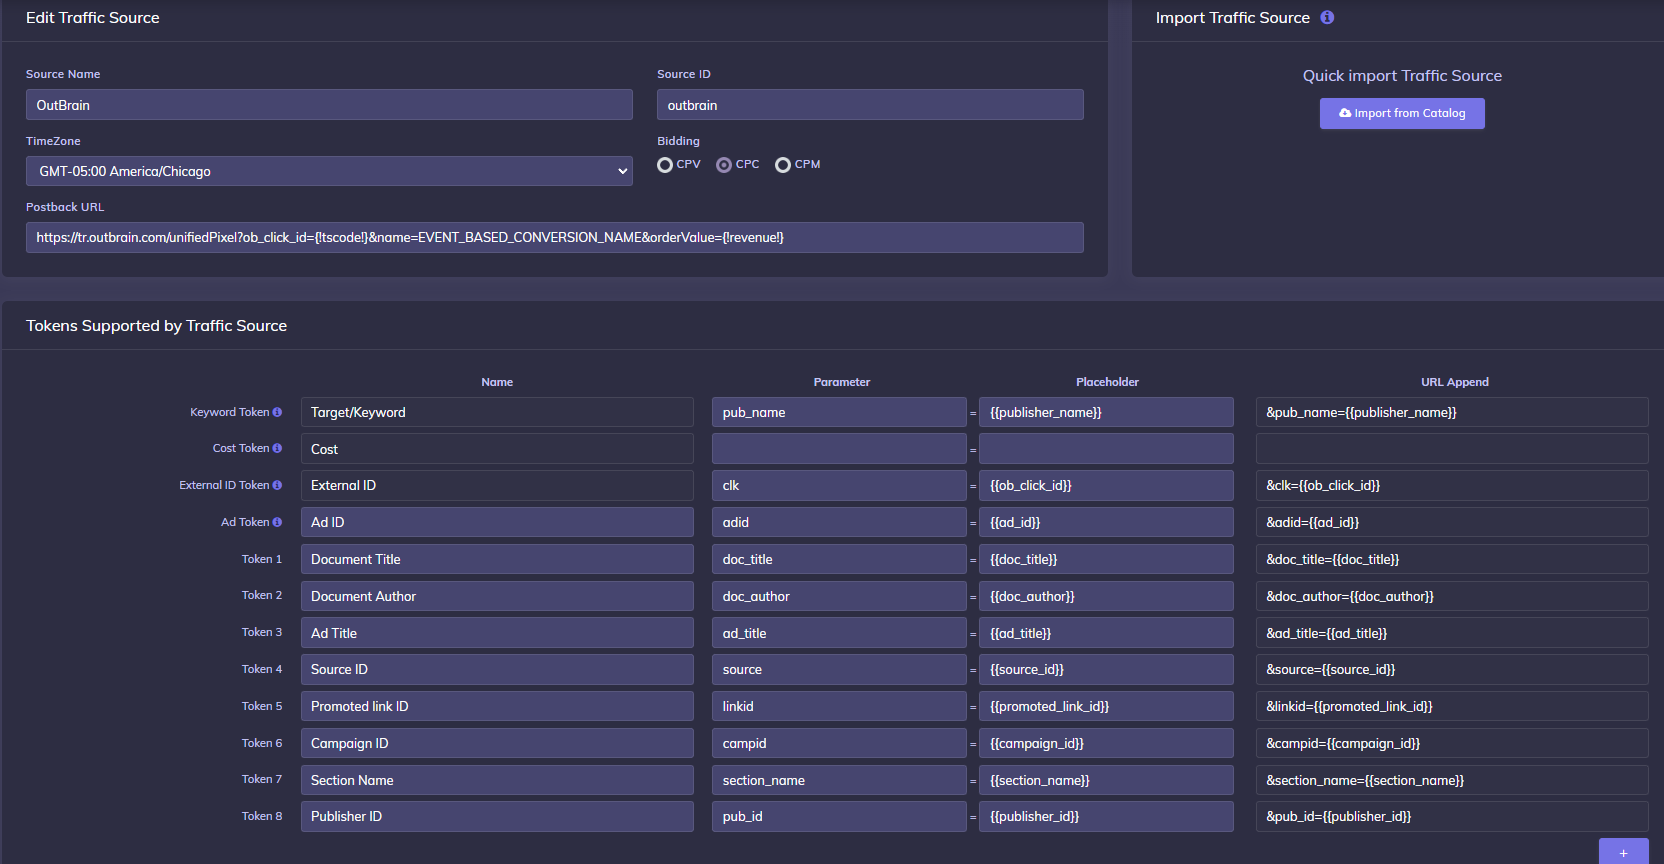Edit {{source_id}} placeholder field
1664x864 pixels.
[1106, 669]
